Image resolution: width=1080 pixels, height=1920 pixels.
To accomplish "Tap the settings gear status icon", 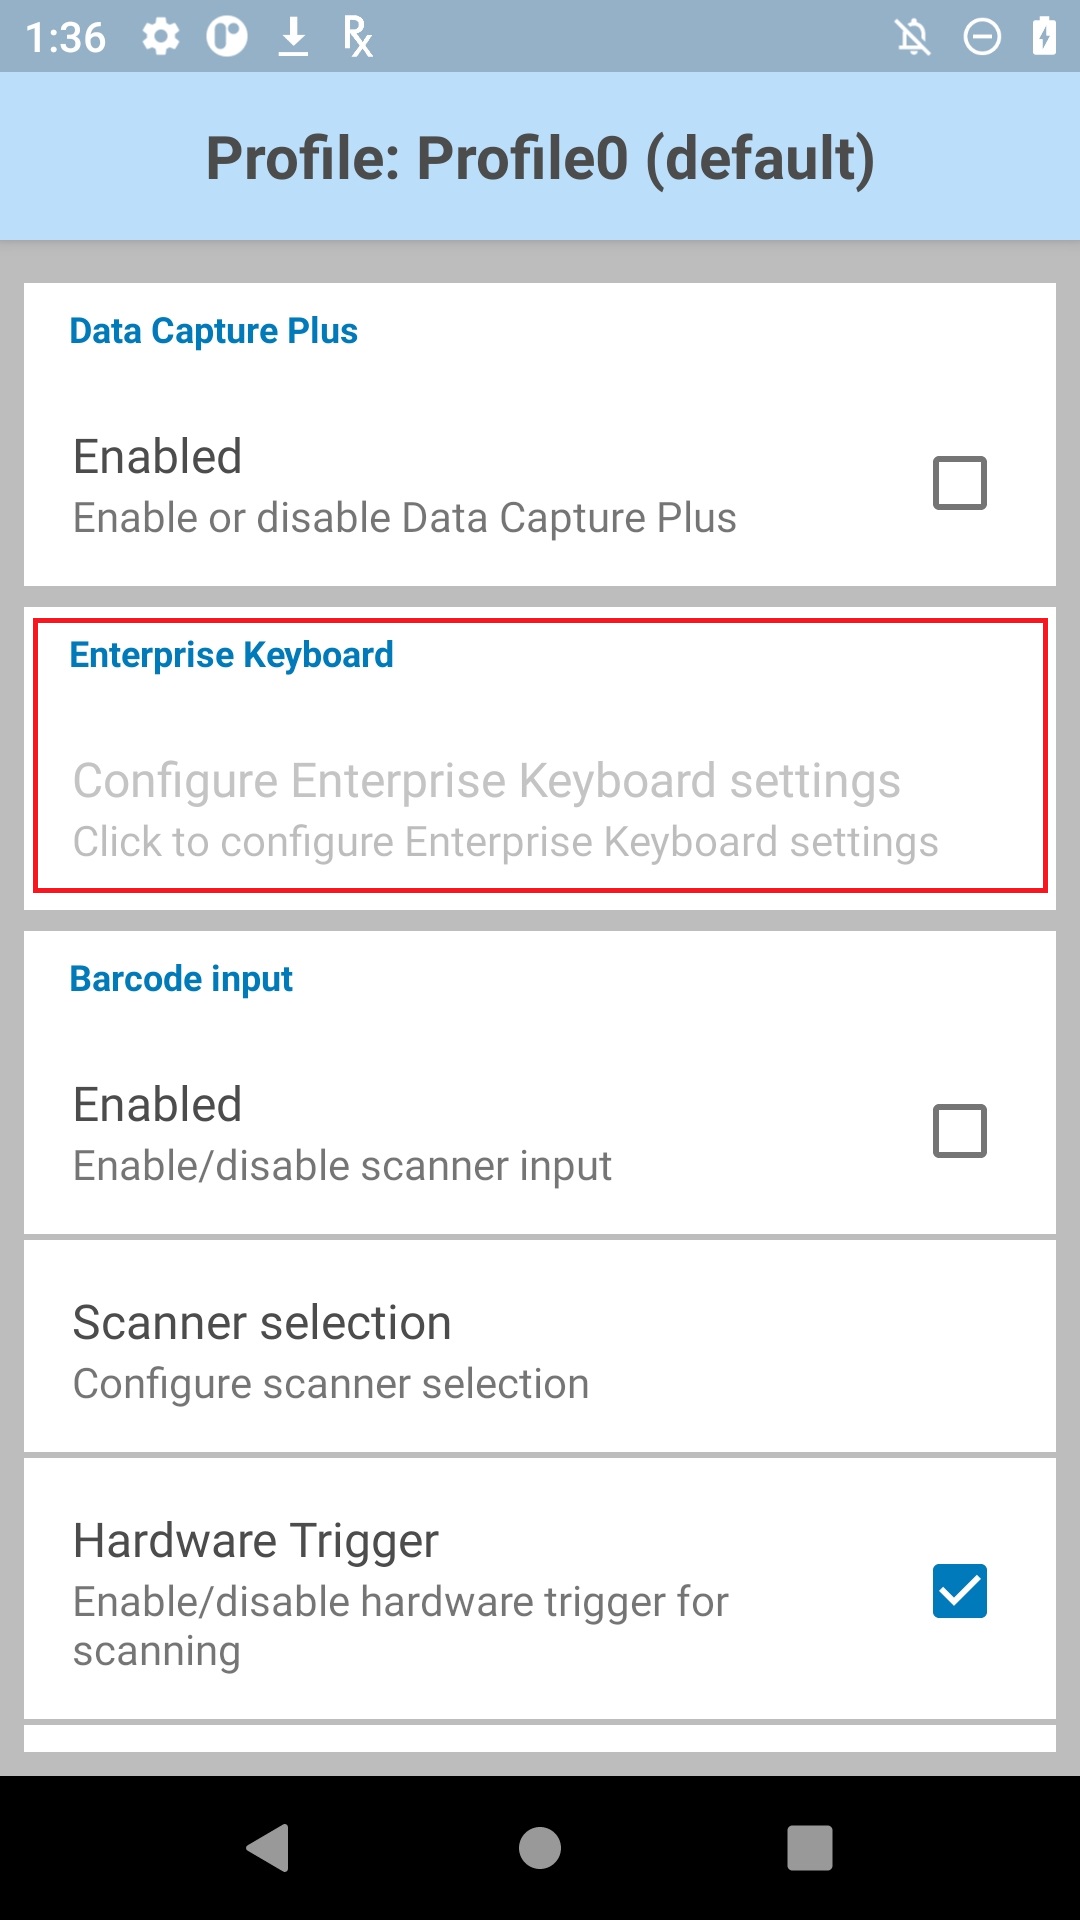I will (160, 37).
